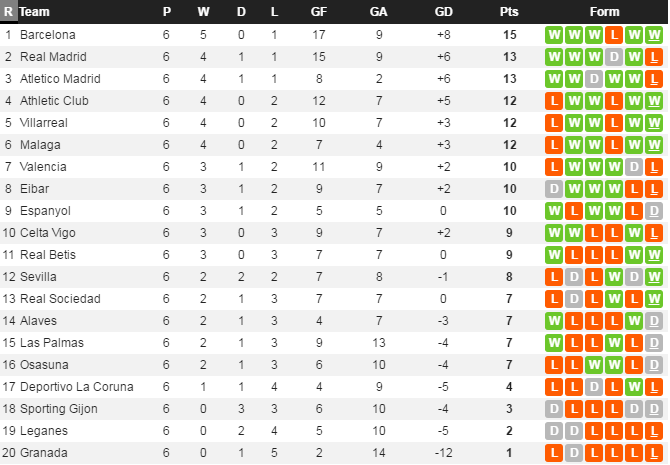Click the Form column header
Screen dimensions: 670x465
click(x=604, y=12)
